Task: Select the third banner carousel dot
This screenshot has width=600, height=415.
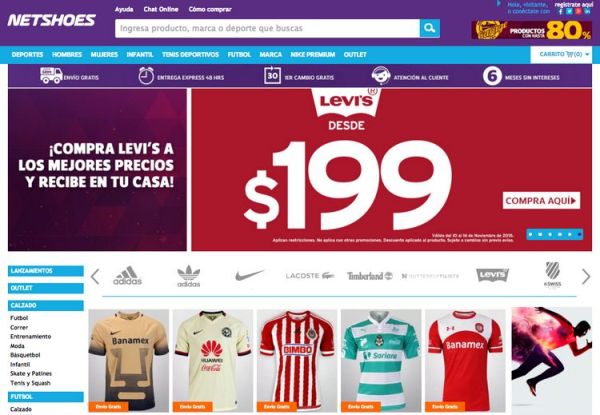Action: (550, 234)
